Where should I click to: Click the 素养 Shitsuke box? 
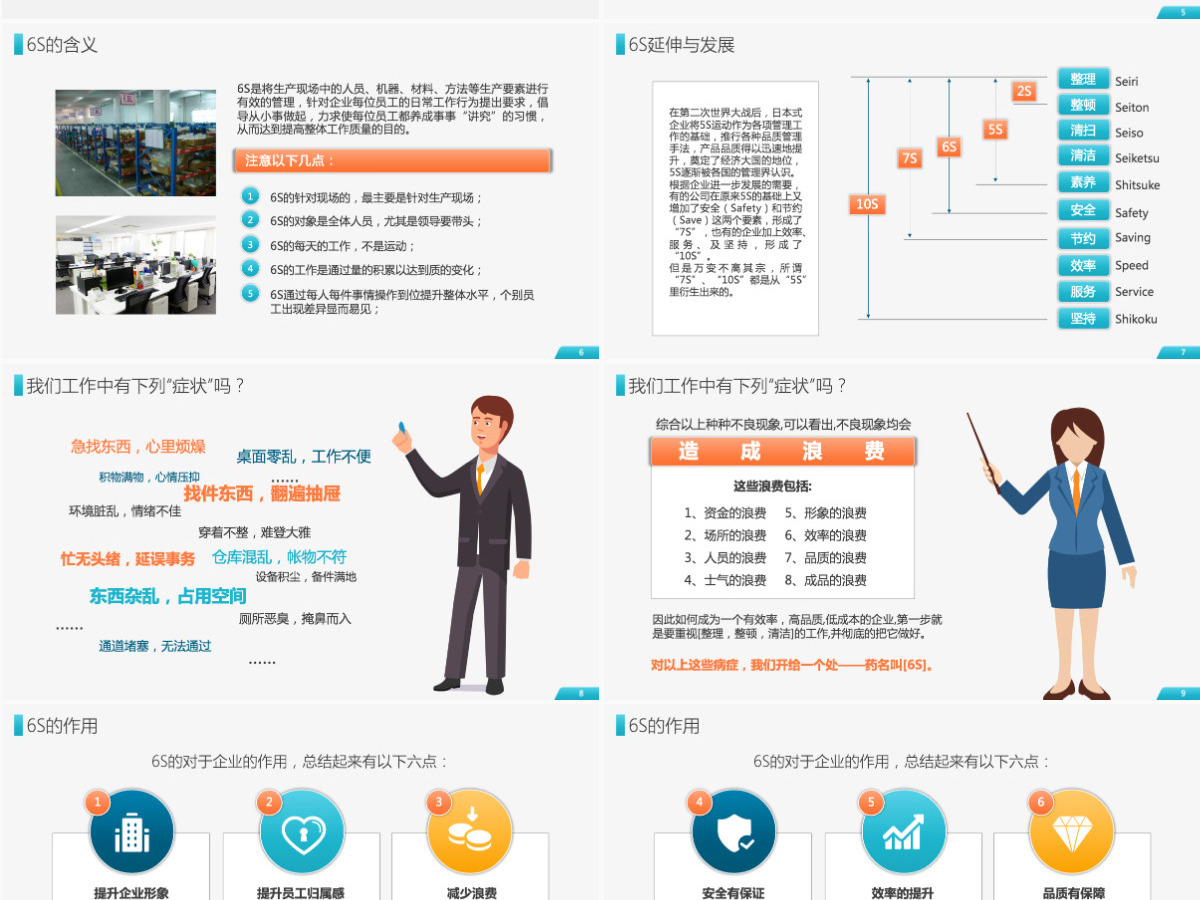tap(1083, 183)
